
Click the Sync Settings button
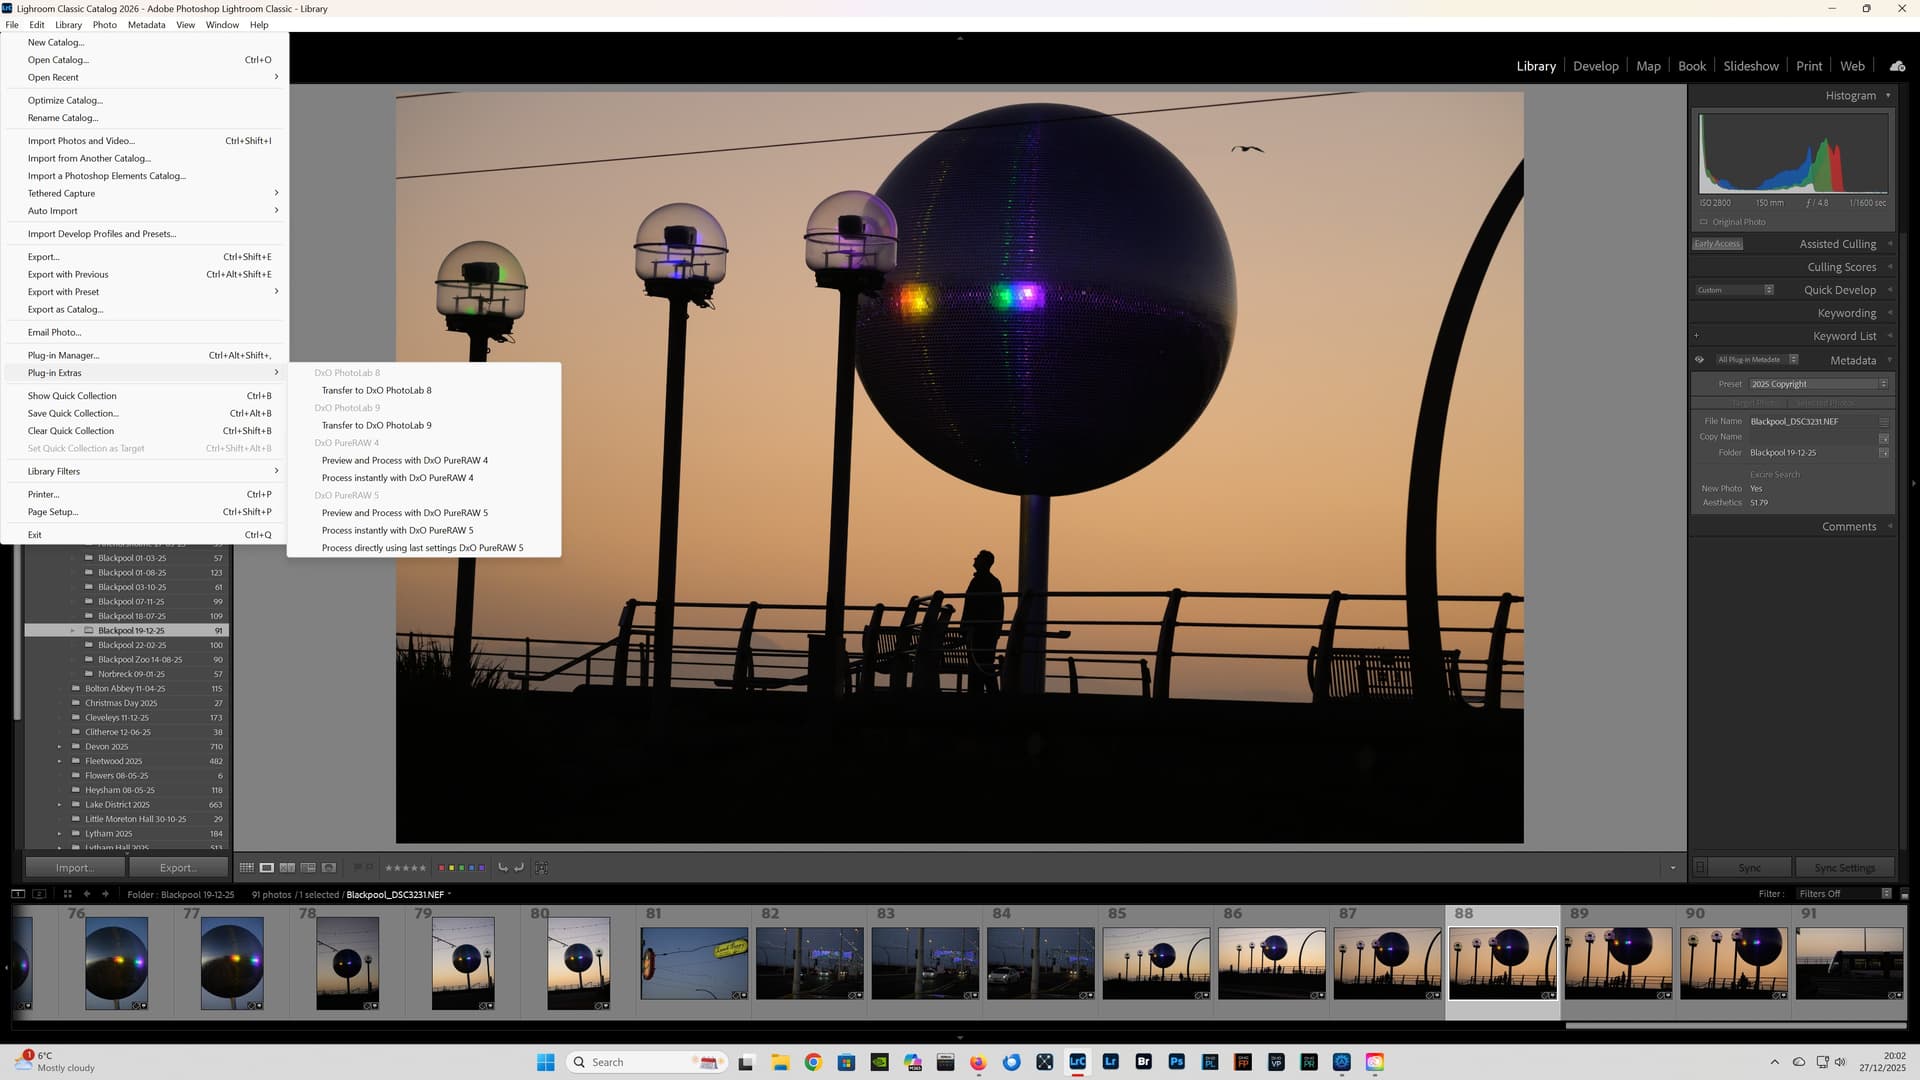[x=1844, y=868]
